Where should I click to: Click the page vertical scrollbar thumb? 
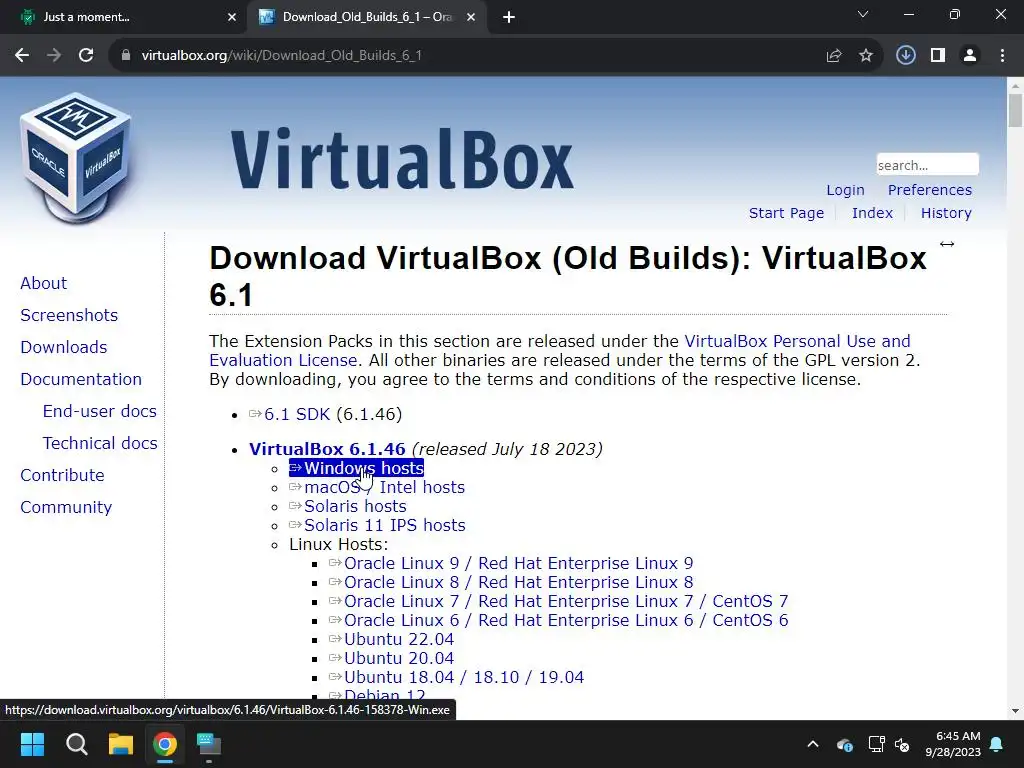1015,110
